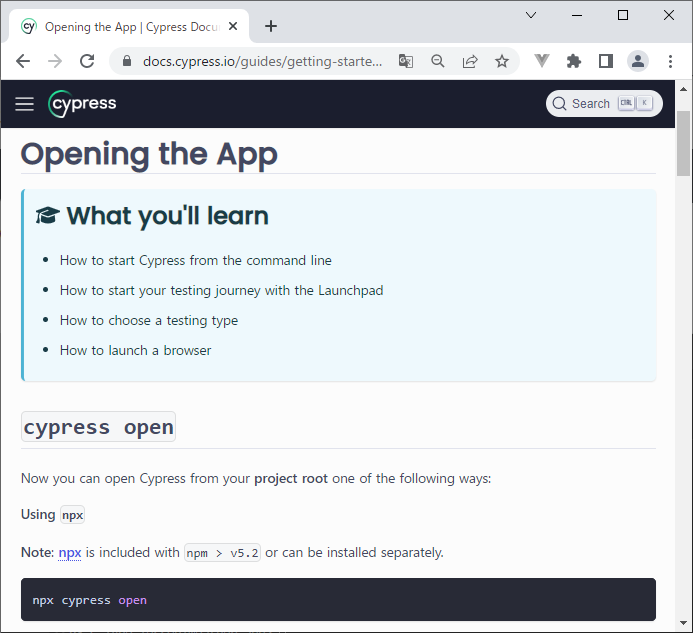Click the browser Forward arrow

[55, 61]
